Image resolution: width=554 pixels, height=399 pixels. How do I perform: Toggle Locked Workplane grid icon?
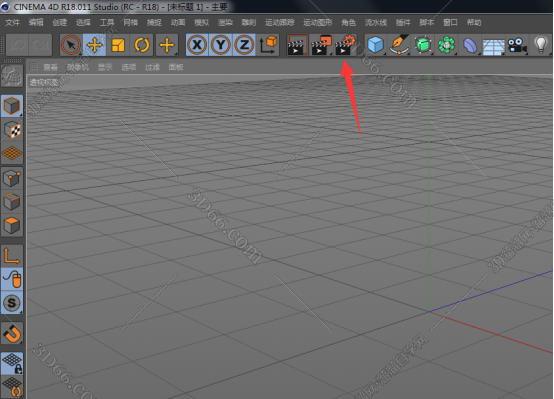pyautogui.click(x=12, y=363)
